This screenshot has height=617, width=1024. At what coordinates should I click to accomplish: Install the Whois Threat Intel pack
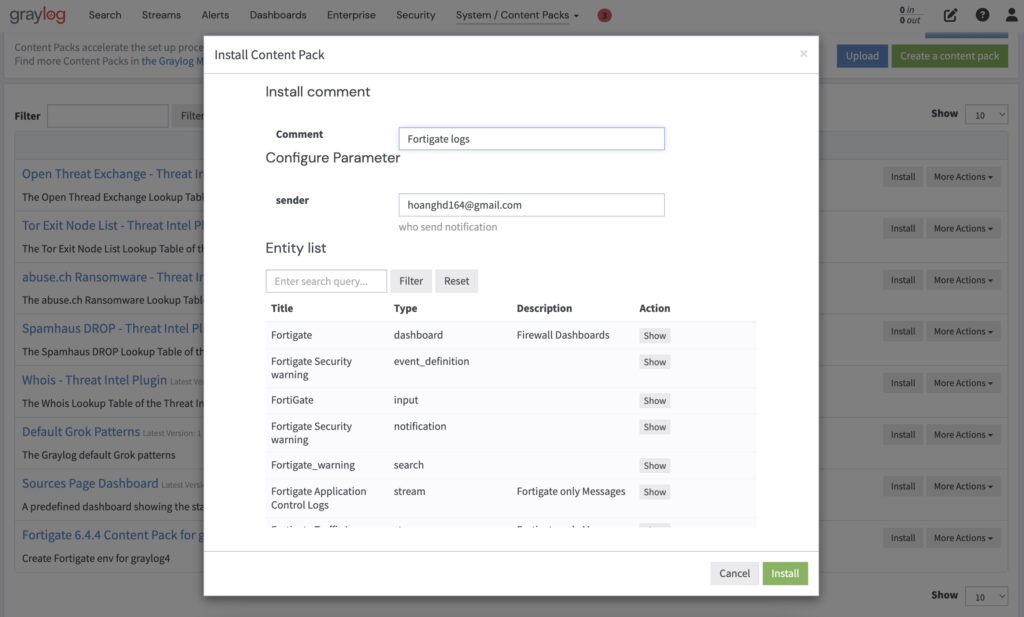coord(903,383)
